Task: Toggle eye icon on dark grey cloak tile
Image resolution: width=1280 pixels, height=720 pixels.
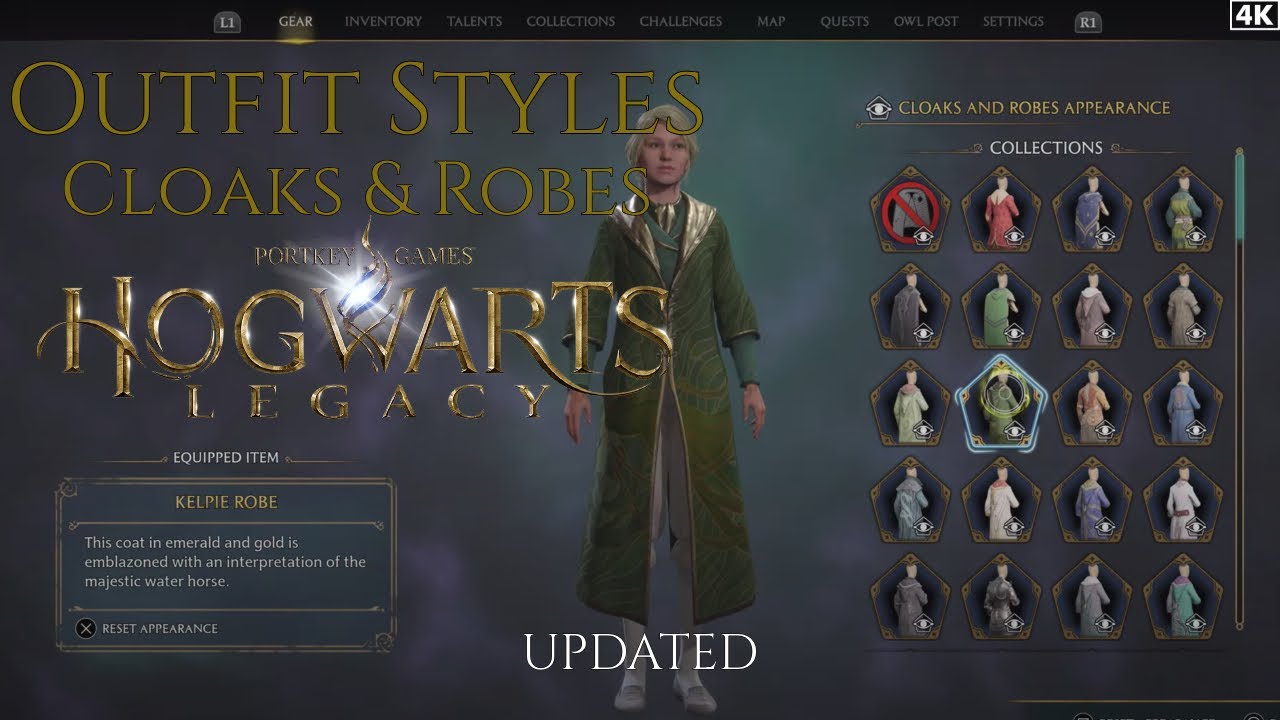Action: coord(924,333)
